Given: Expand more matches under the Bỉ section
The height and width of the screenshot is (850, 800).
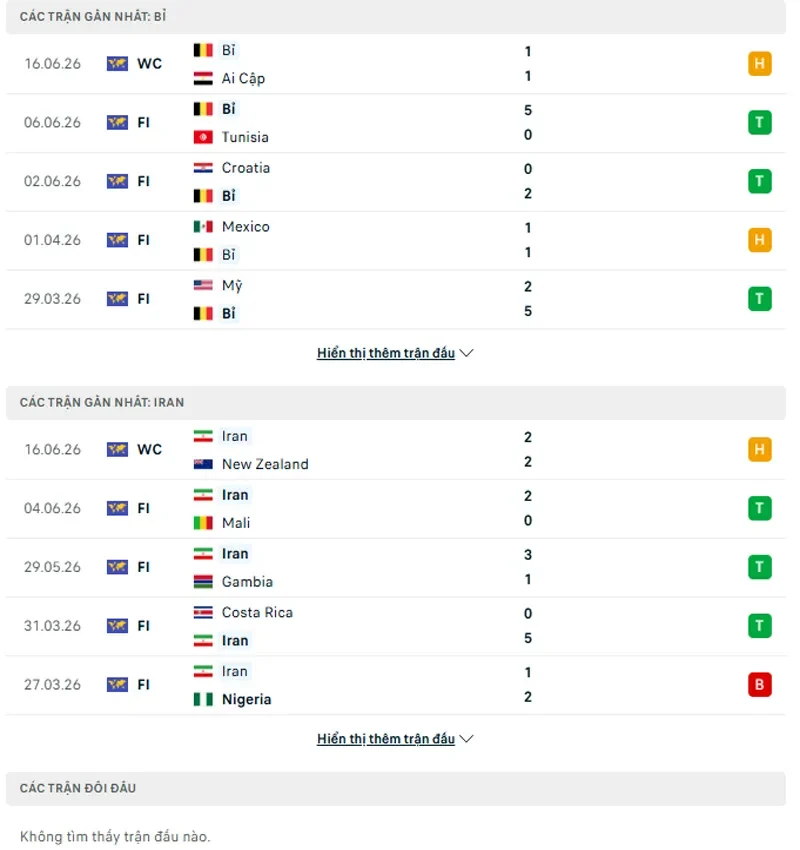Looking at the screenshot, I should 386,353.
